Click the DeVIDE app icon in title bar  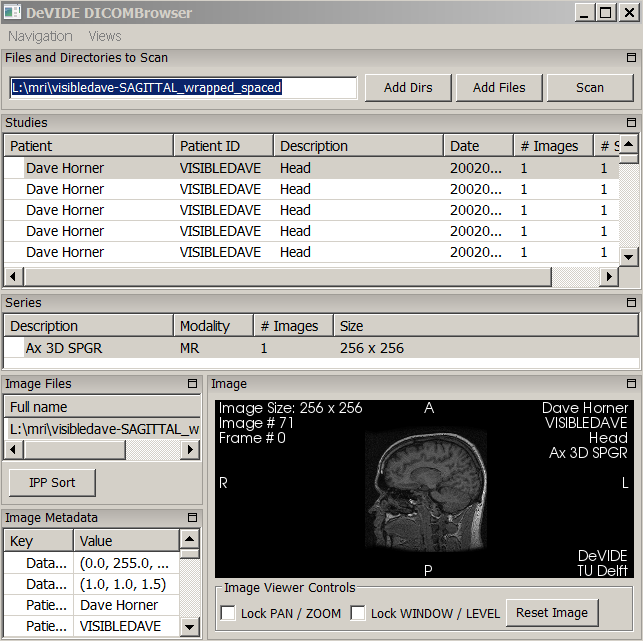pyautogui.click(x=12, y=12)
